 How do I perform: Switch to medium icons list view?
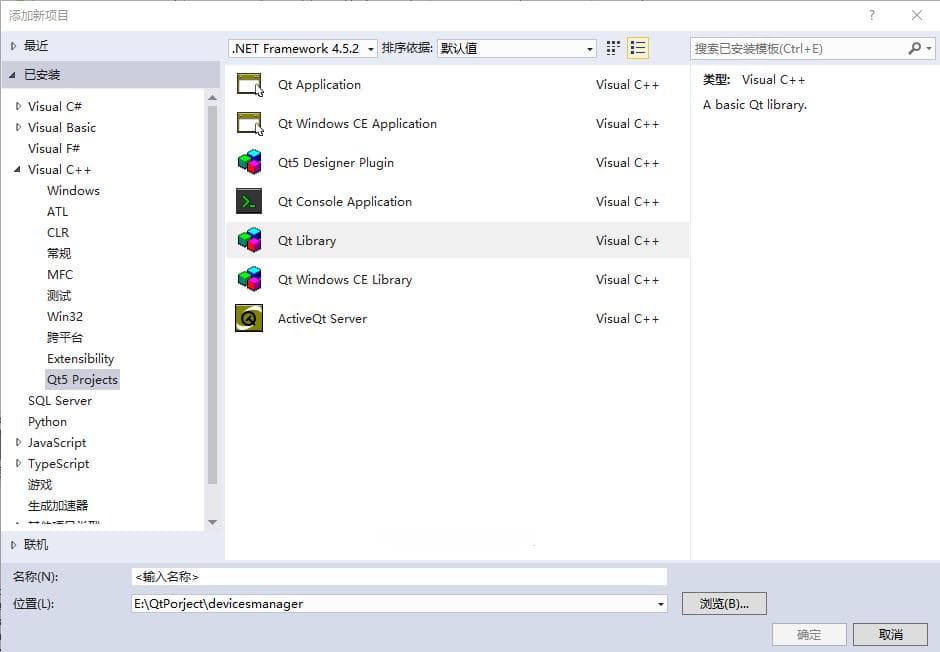tap(638, 48)
